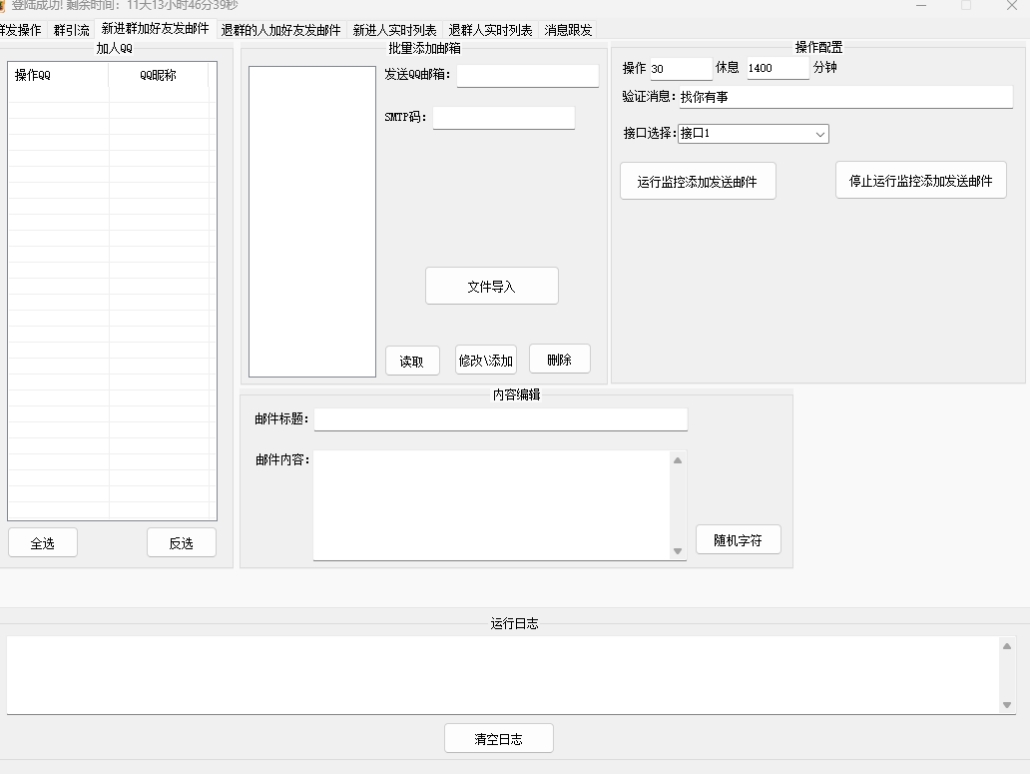
Task: Click the 文件导入 button
Action: (491, 286)
